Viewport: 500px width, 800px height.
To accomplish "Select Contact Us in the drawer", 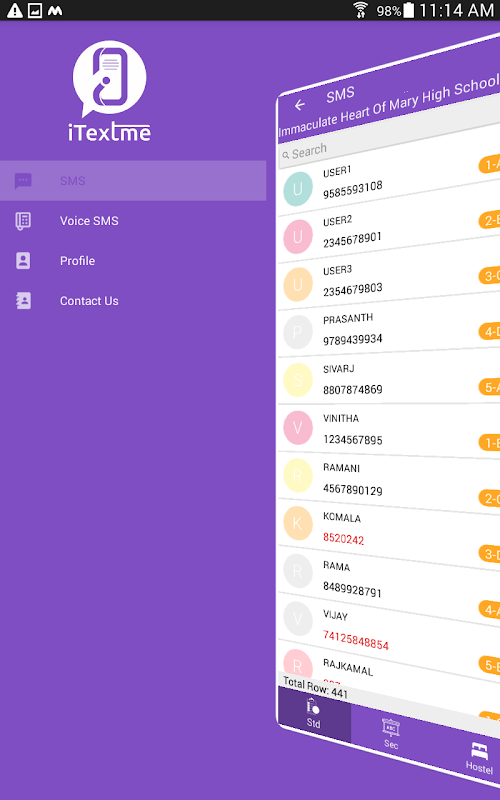I will pyautogui.click(x=133, y=301).
